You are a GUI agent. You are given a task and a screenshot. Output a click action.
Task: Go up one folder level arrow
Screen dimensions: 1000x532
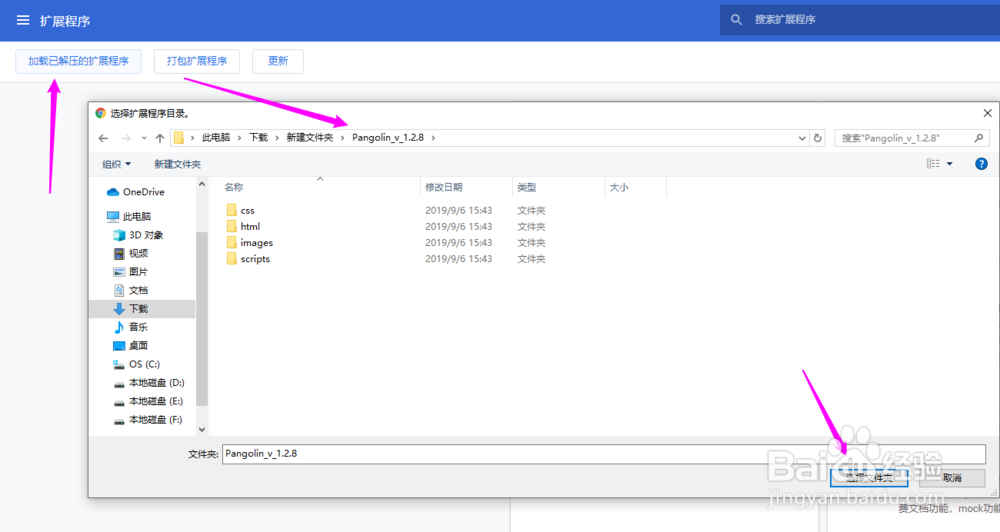159,138
